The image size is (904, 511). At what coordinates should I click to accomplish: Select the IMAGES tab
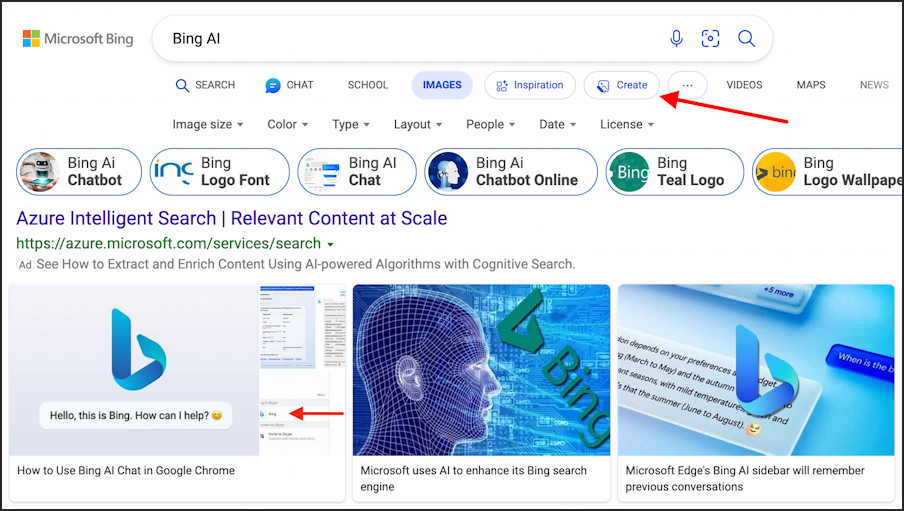click(x=442, y=85)
